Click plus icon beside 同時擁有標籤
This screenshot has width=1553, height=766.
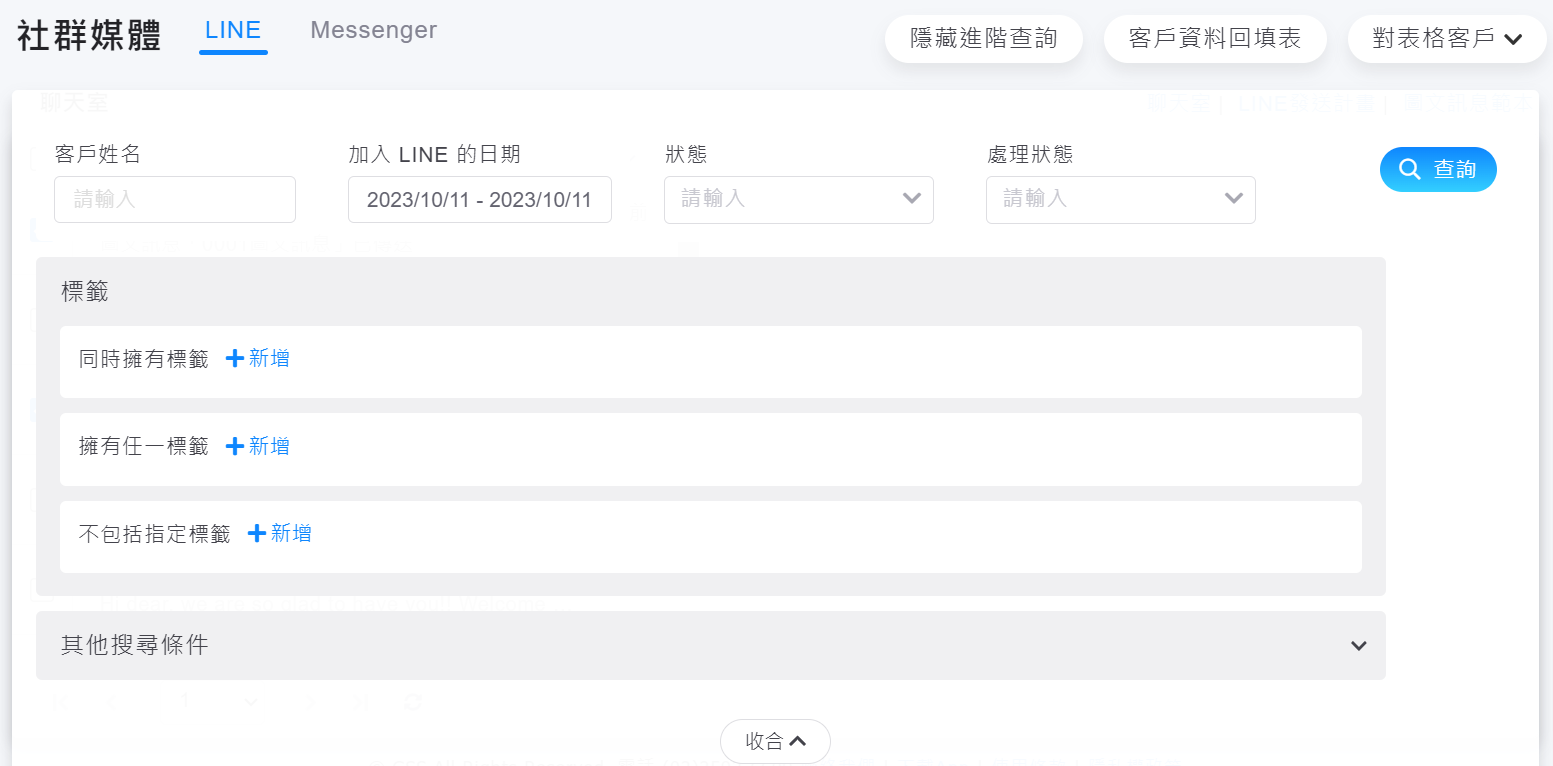pos(235,359)
